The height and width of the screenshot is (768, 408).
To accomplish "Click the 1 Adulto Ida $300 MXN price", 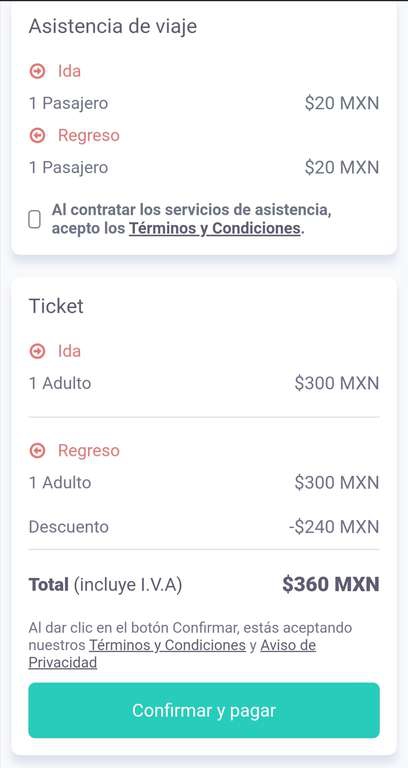I will click(x=337, y=383).
